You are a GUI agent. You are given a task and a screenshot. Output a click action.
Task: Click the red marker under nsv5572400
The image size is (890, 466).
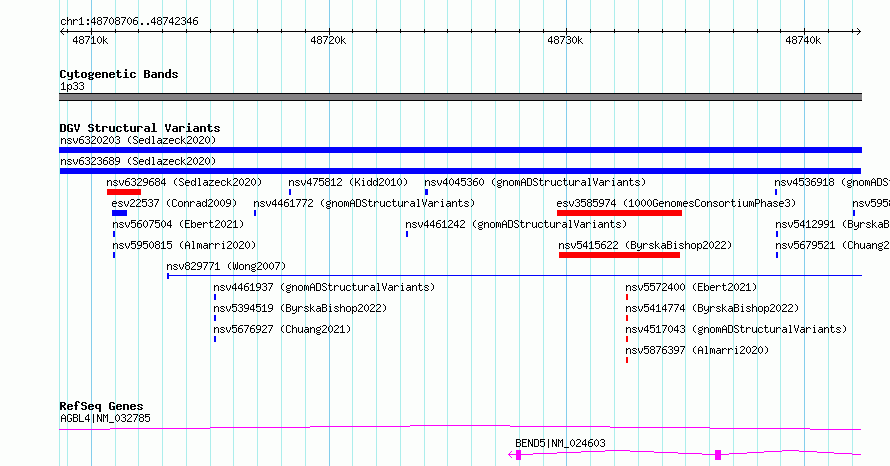coord(627,297)
